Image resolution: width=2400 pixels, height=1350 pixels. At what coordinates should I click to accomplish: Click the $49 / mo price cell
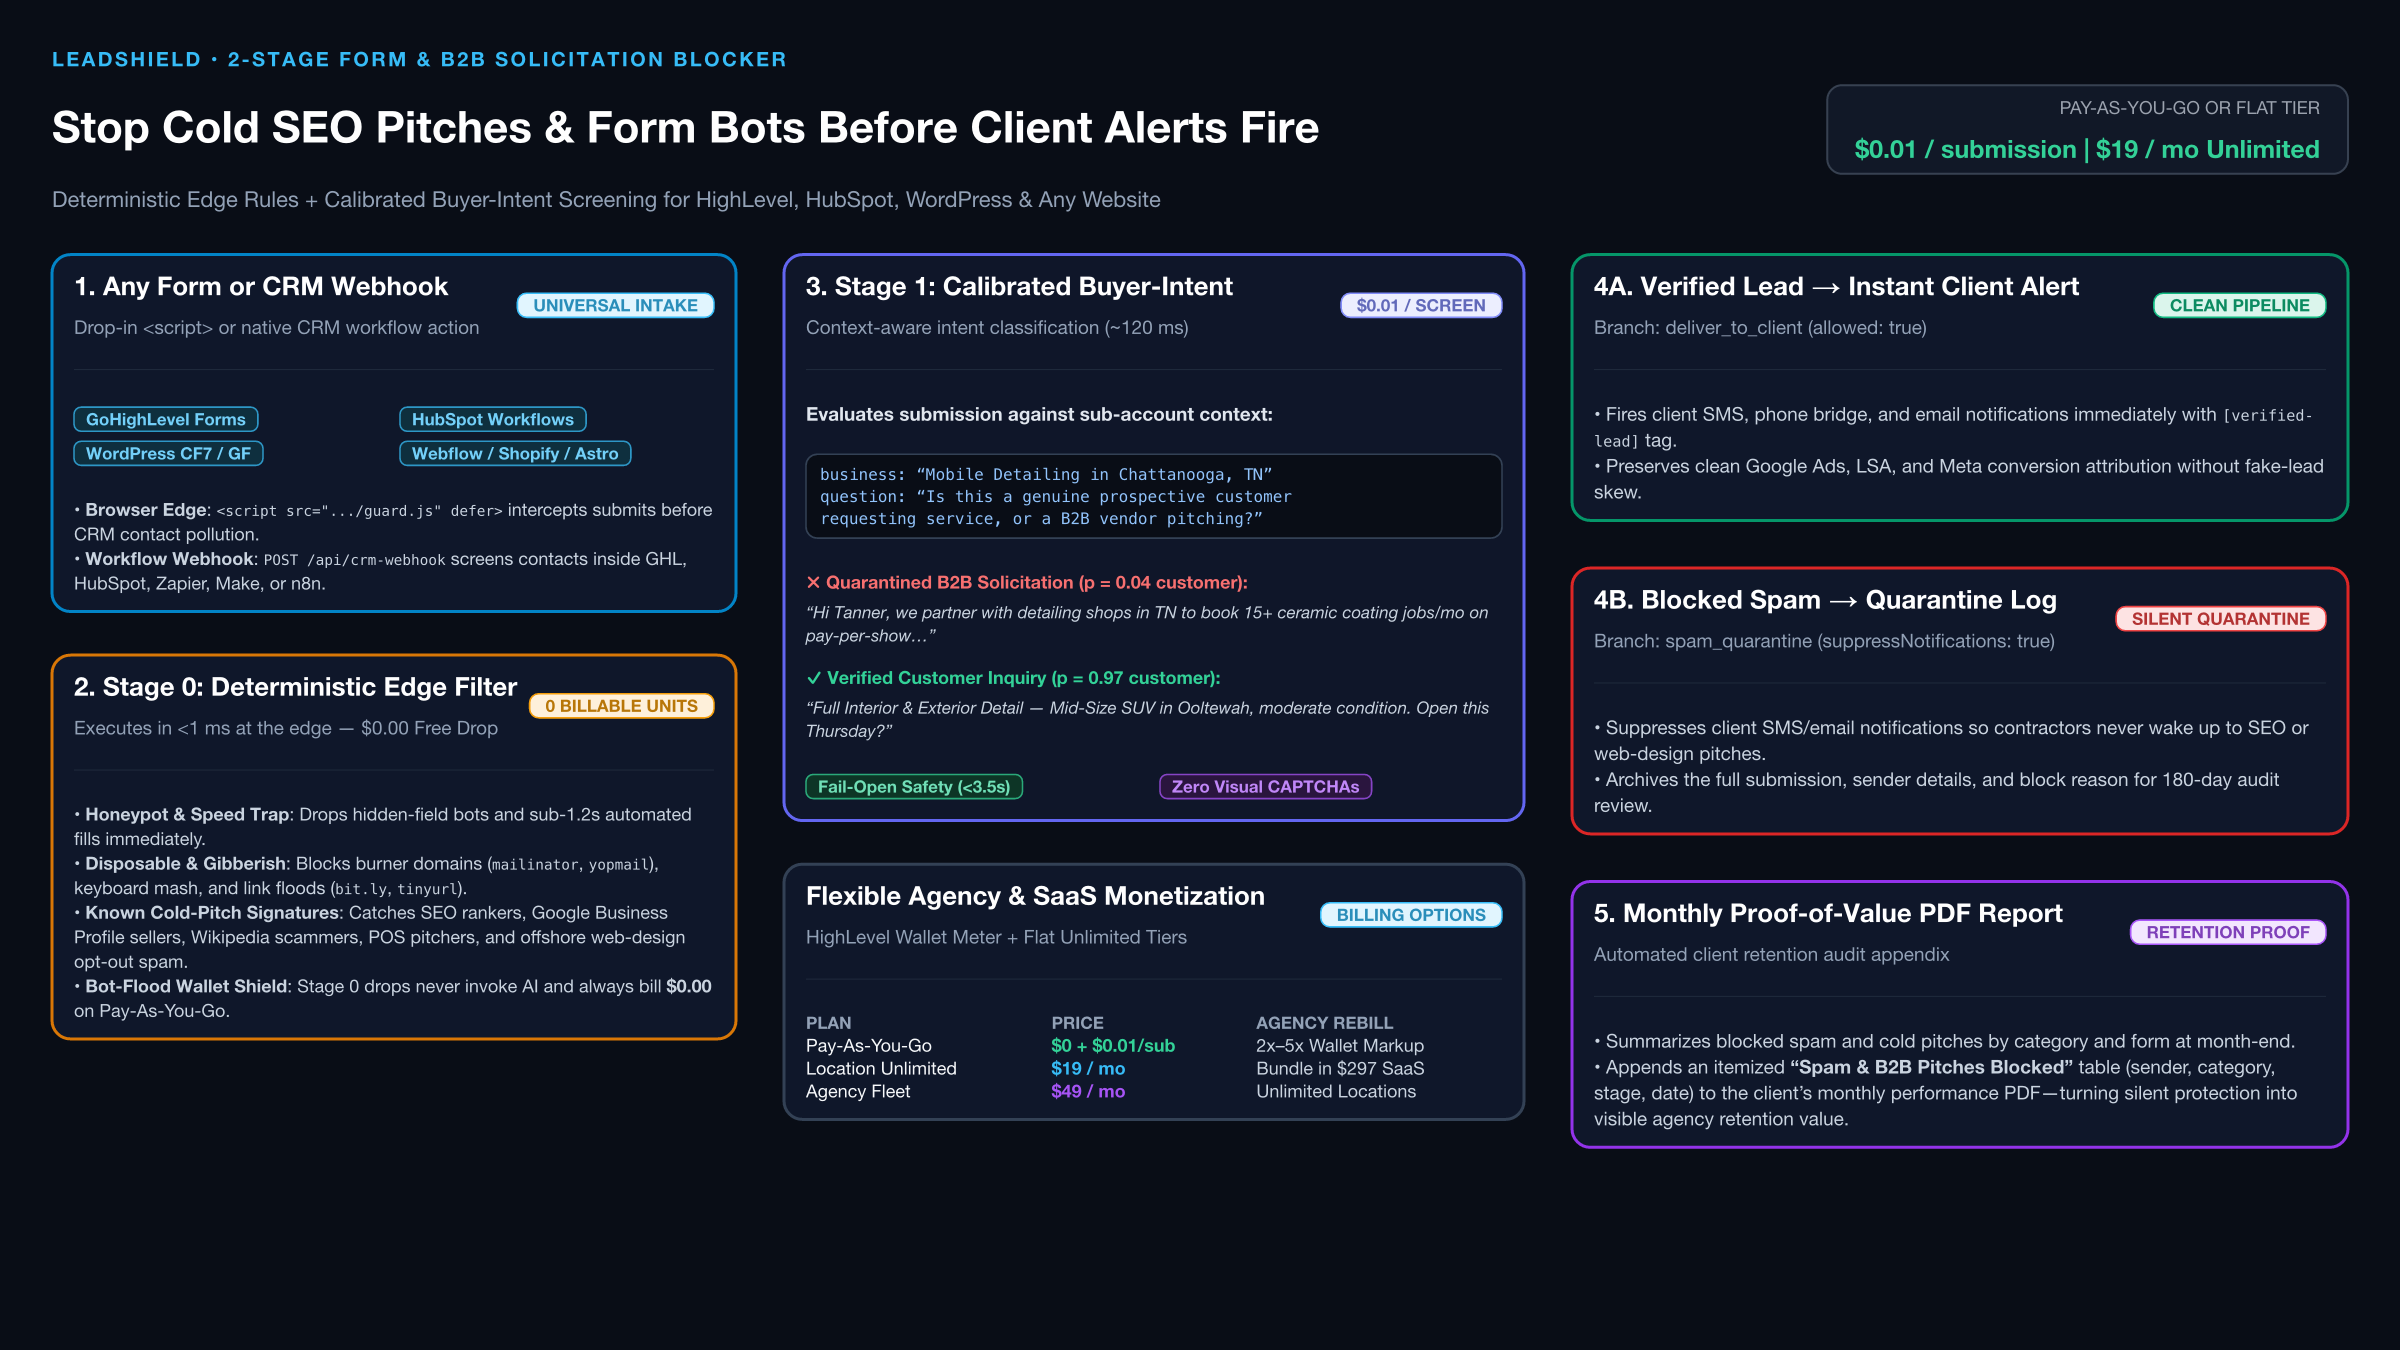pos(1088,1092)
